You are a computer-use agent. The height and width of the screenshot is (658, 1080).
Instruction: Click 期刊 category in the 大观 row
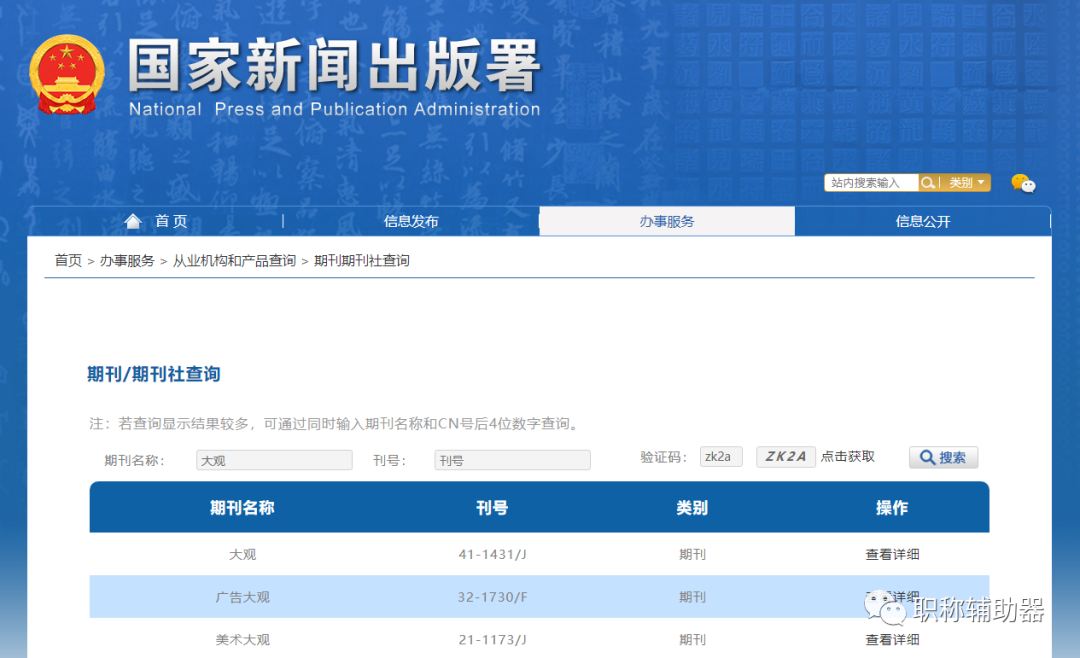pos(692,555)
